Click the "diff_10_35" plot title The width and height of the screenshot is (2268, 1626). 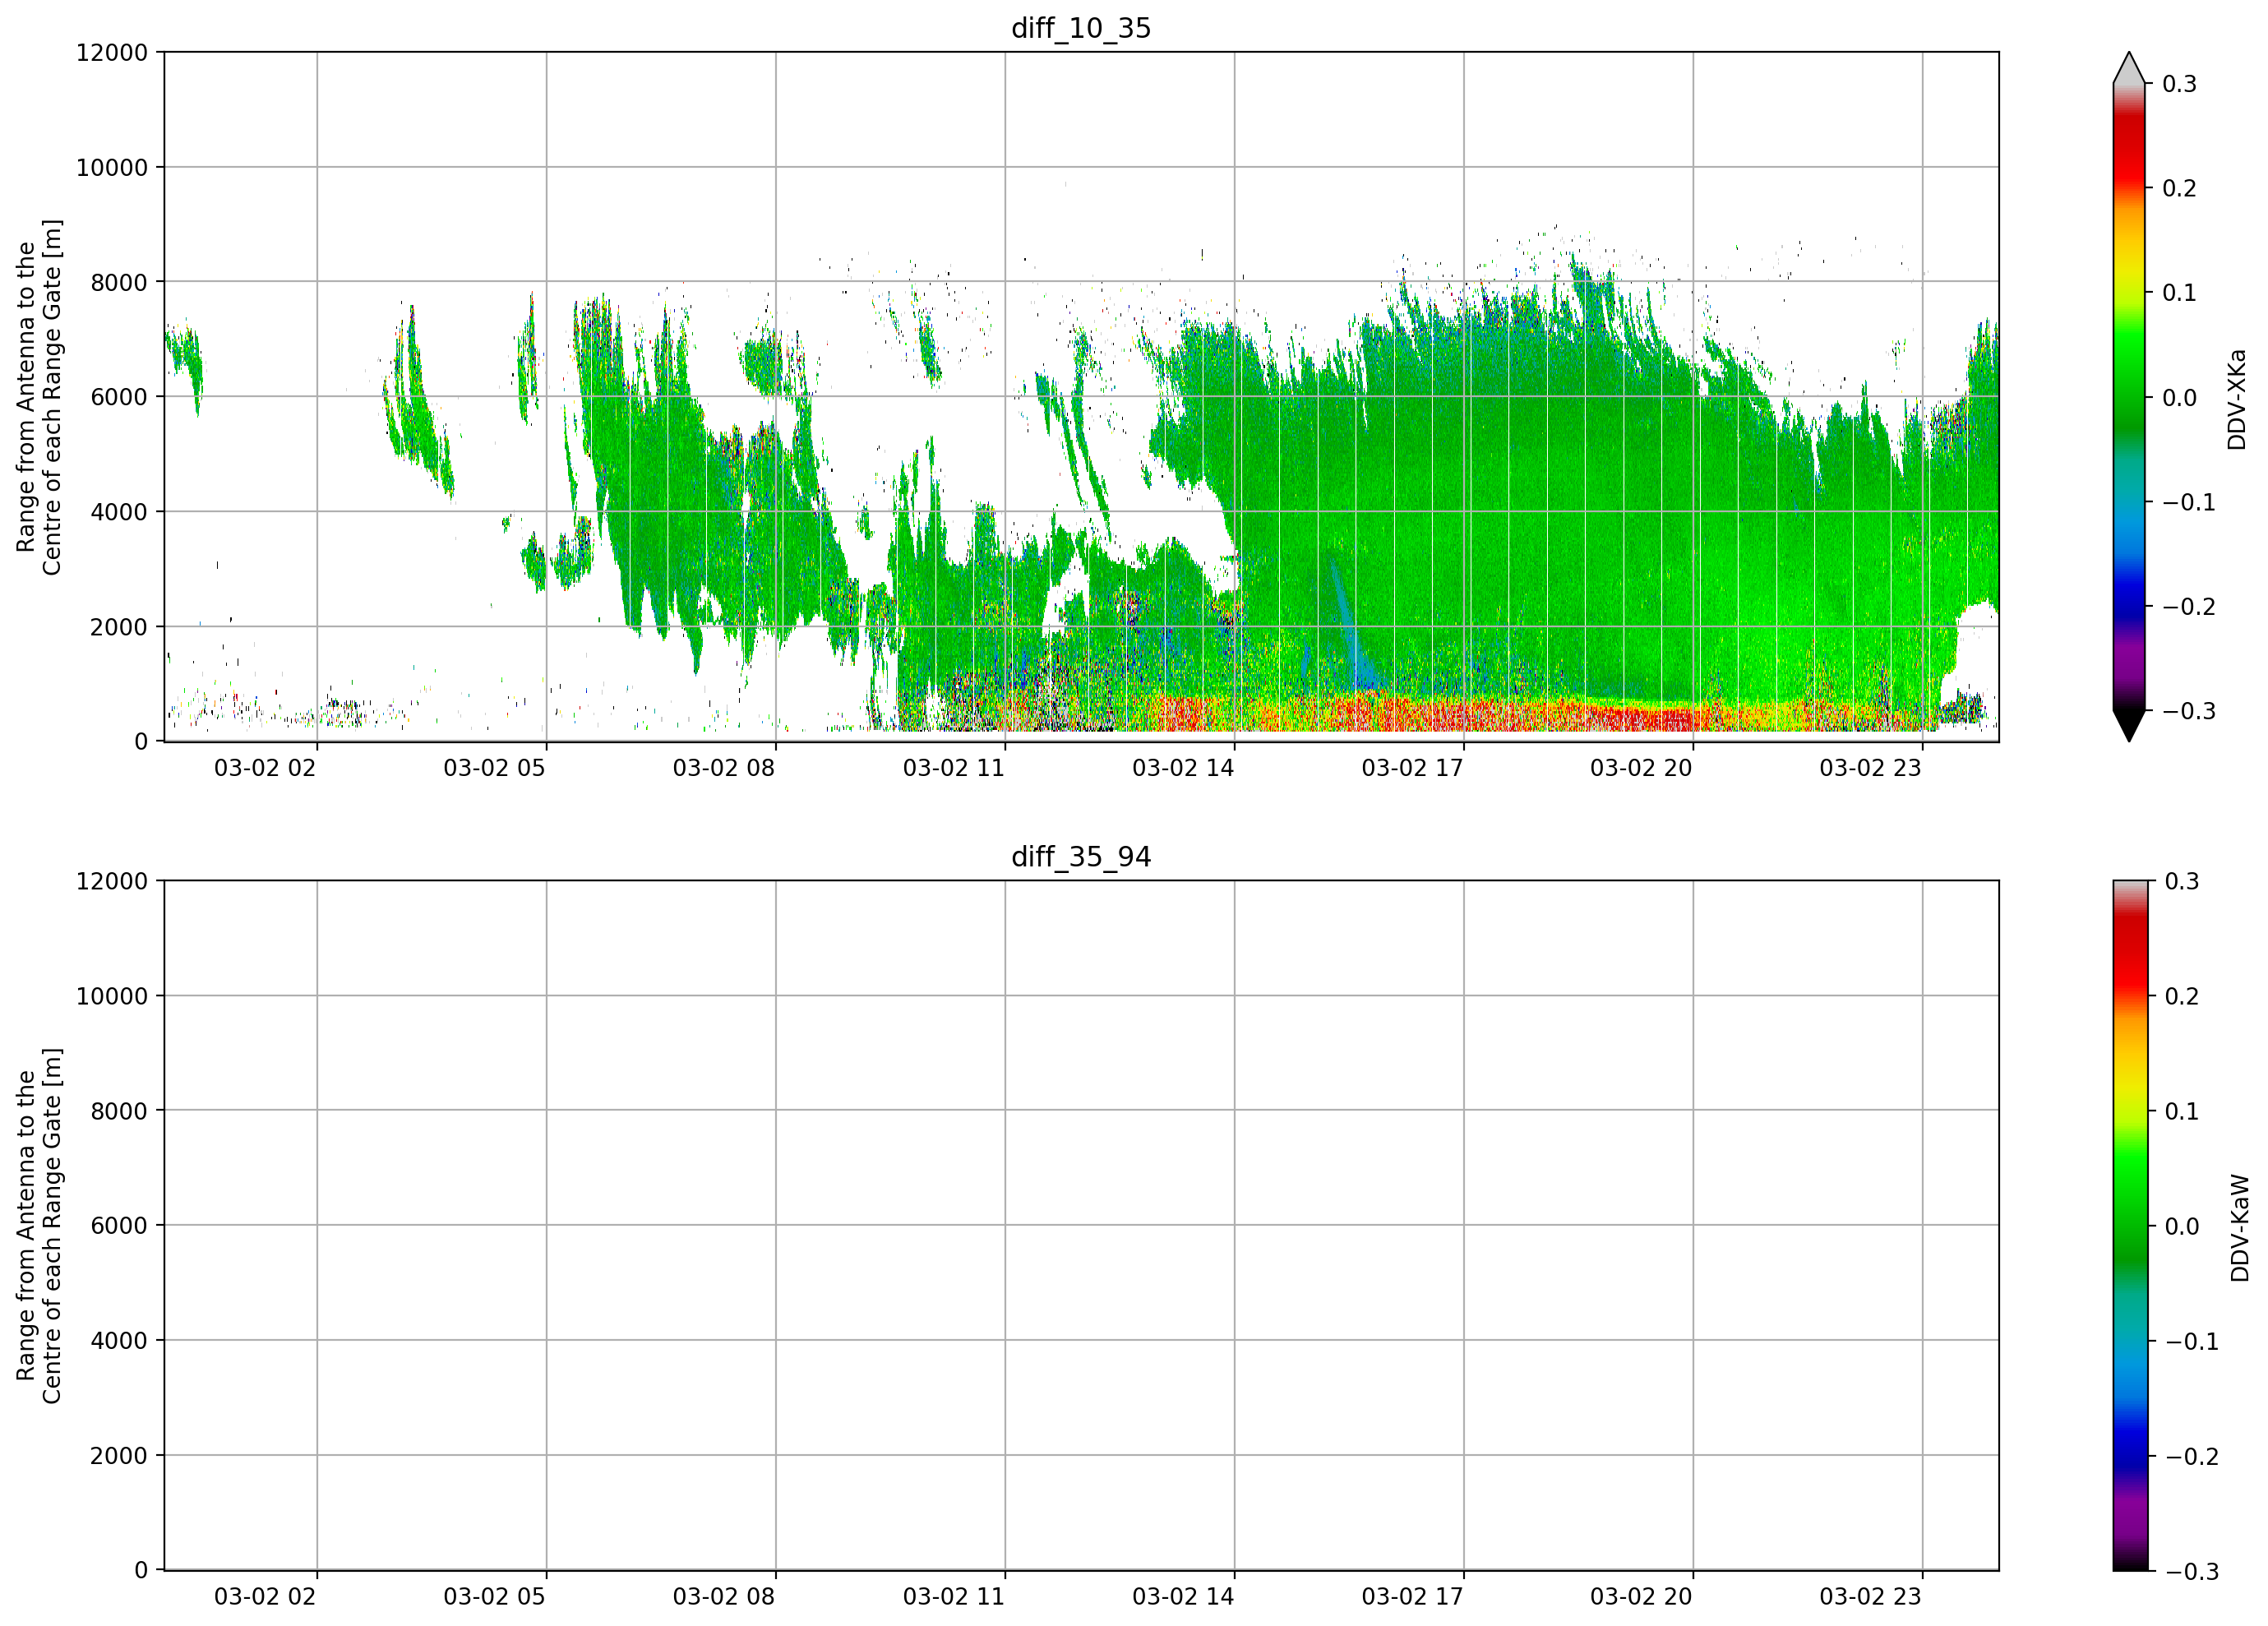click(x=1081, y=28)
